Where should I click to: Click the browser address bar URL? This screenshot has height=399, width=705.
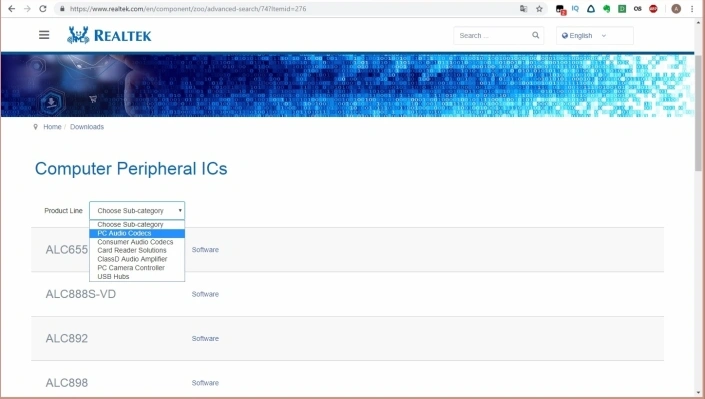(188, 9)
